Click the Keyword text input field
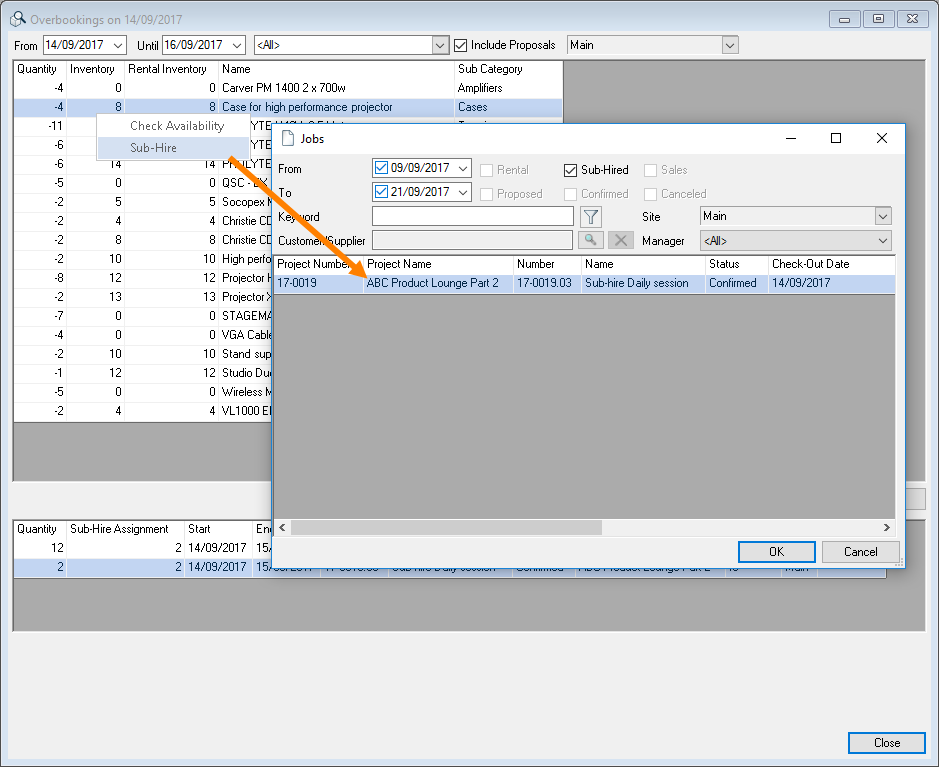 click(x=473, y=216)
